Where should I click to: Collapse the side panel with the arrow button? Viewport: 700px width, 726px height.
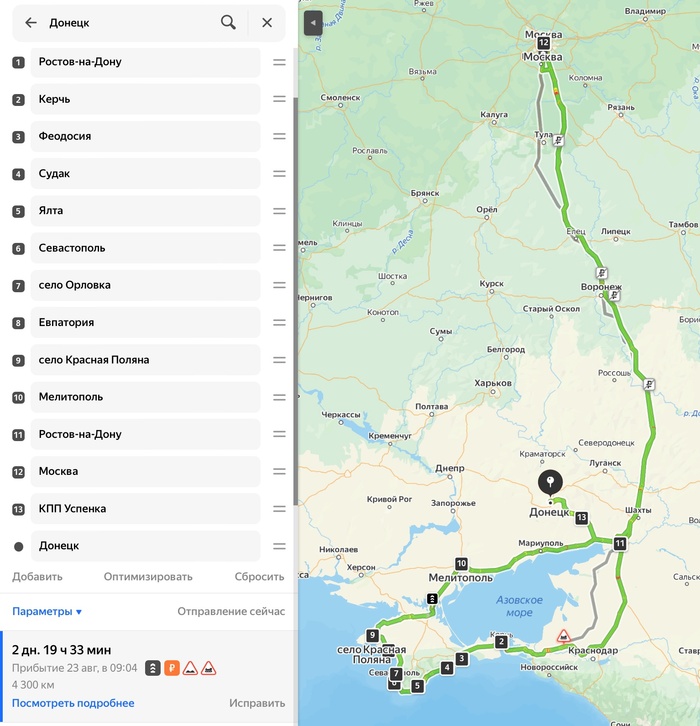click(x=313, y=23)
